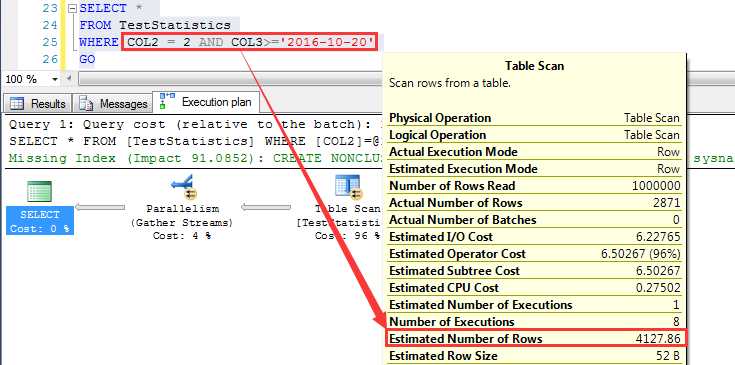Image resolution: width=735 pixels, height=365 pixels.
Task: Collapse the SELECT statement outline at line 23
Action: pos(72,8)
